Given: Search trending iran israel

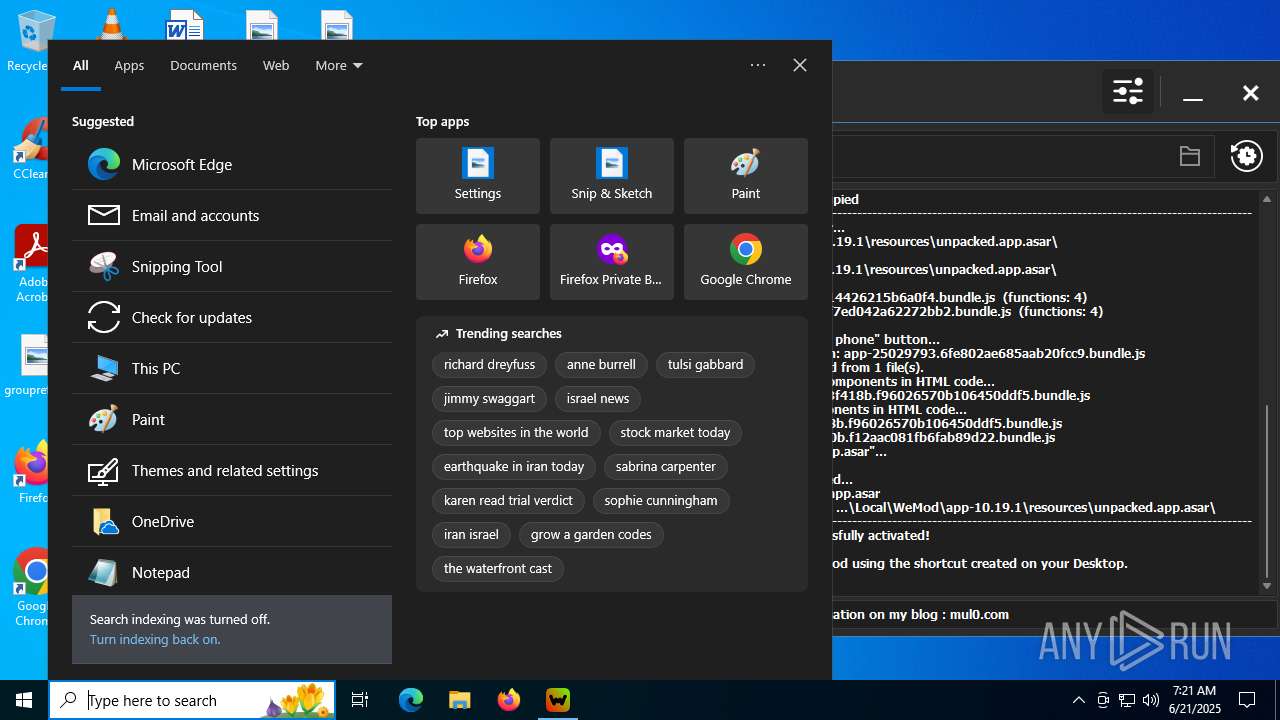Looking at the screenshot, I should (x=471, y=535).
